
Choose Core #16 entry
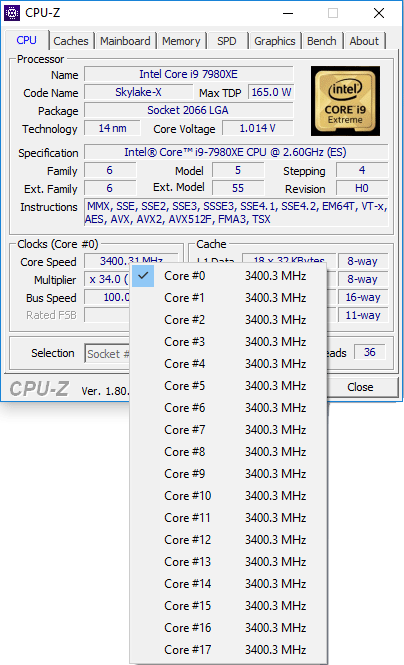(x=228, y=629)
